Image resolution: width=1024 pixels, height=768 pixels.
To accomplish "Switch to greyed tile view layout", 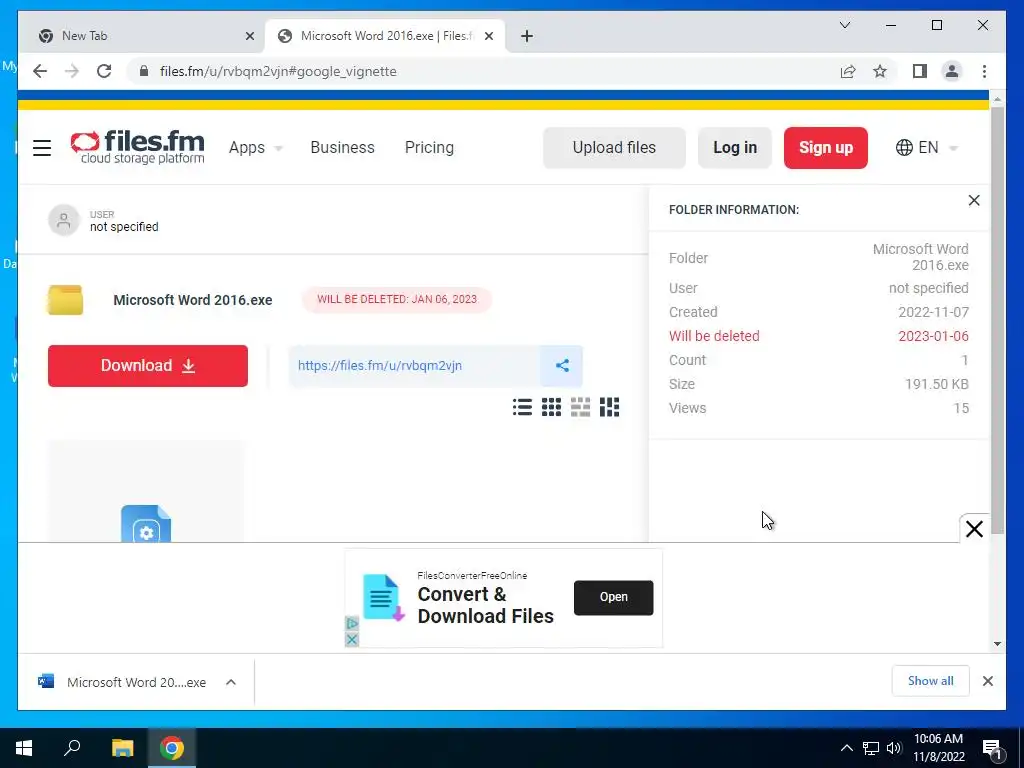I will click(580, 407).
